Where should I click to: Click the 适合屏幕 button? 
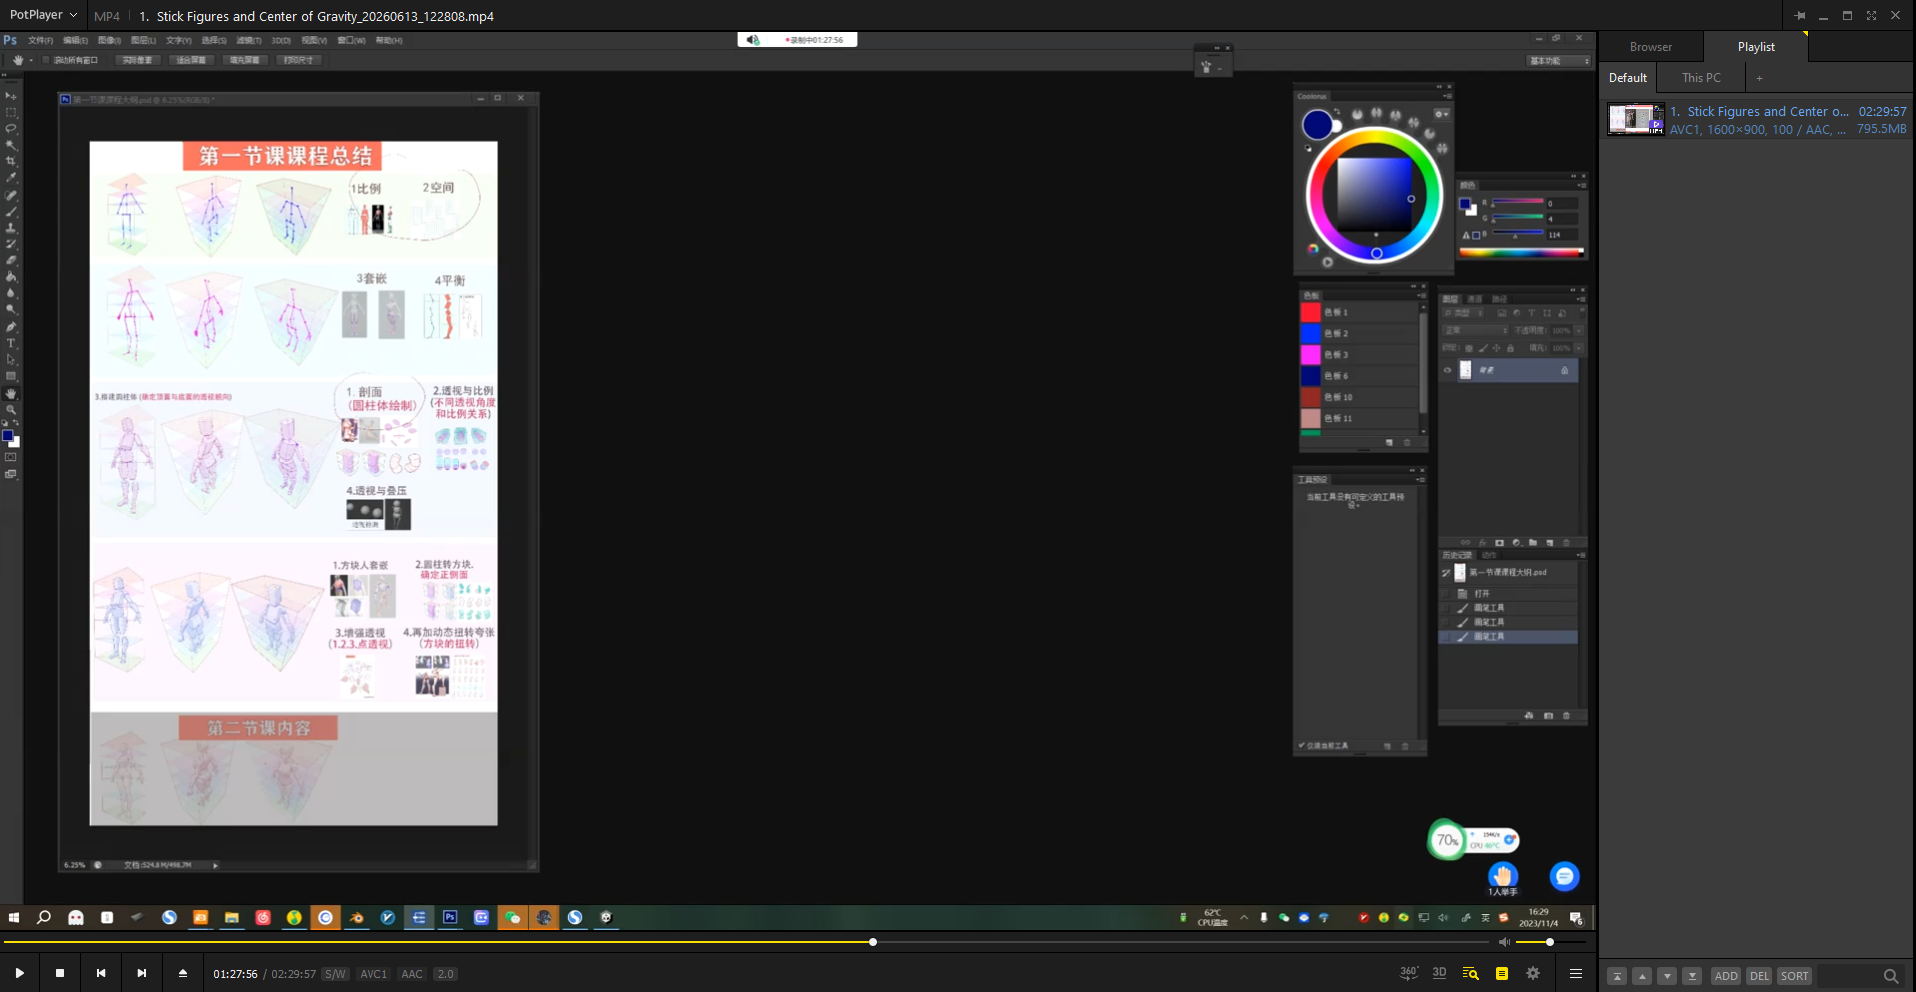coord(190,60)
